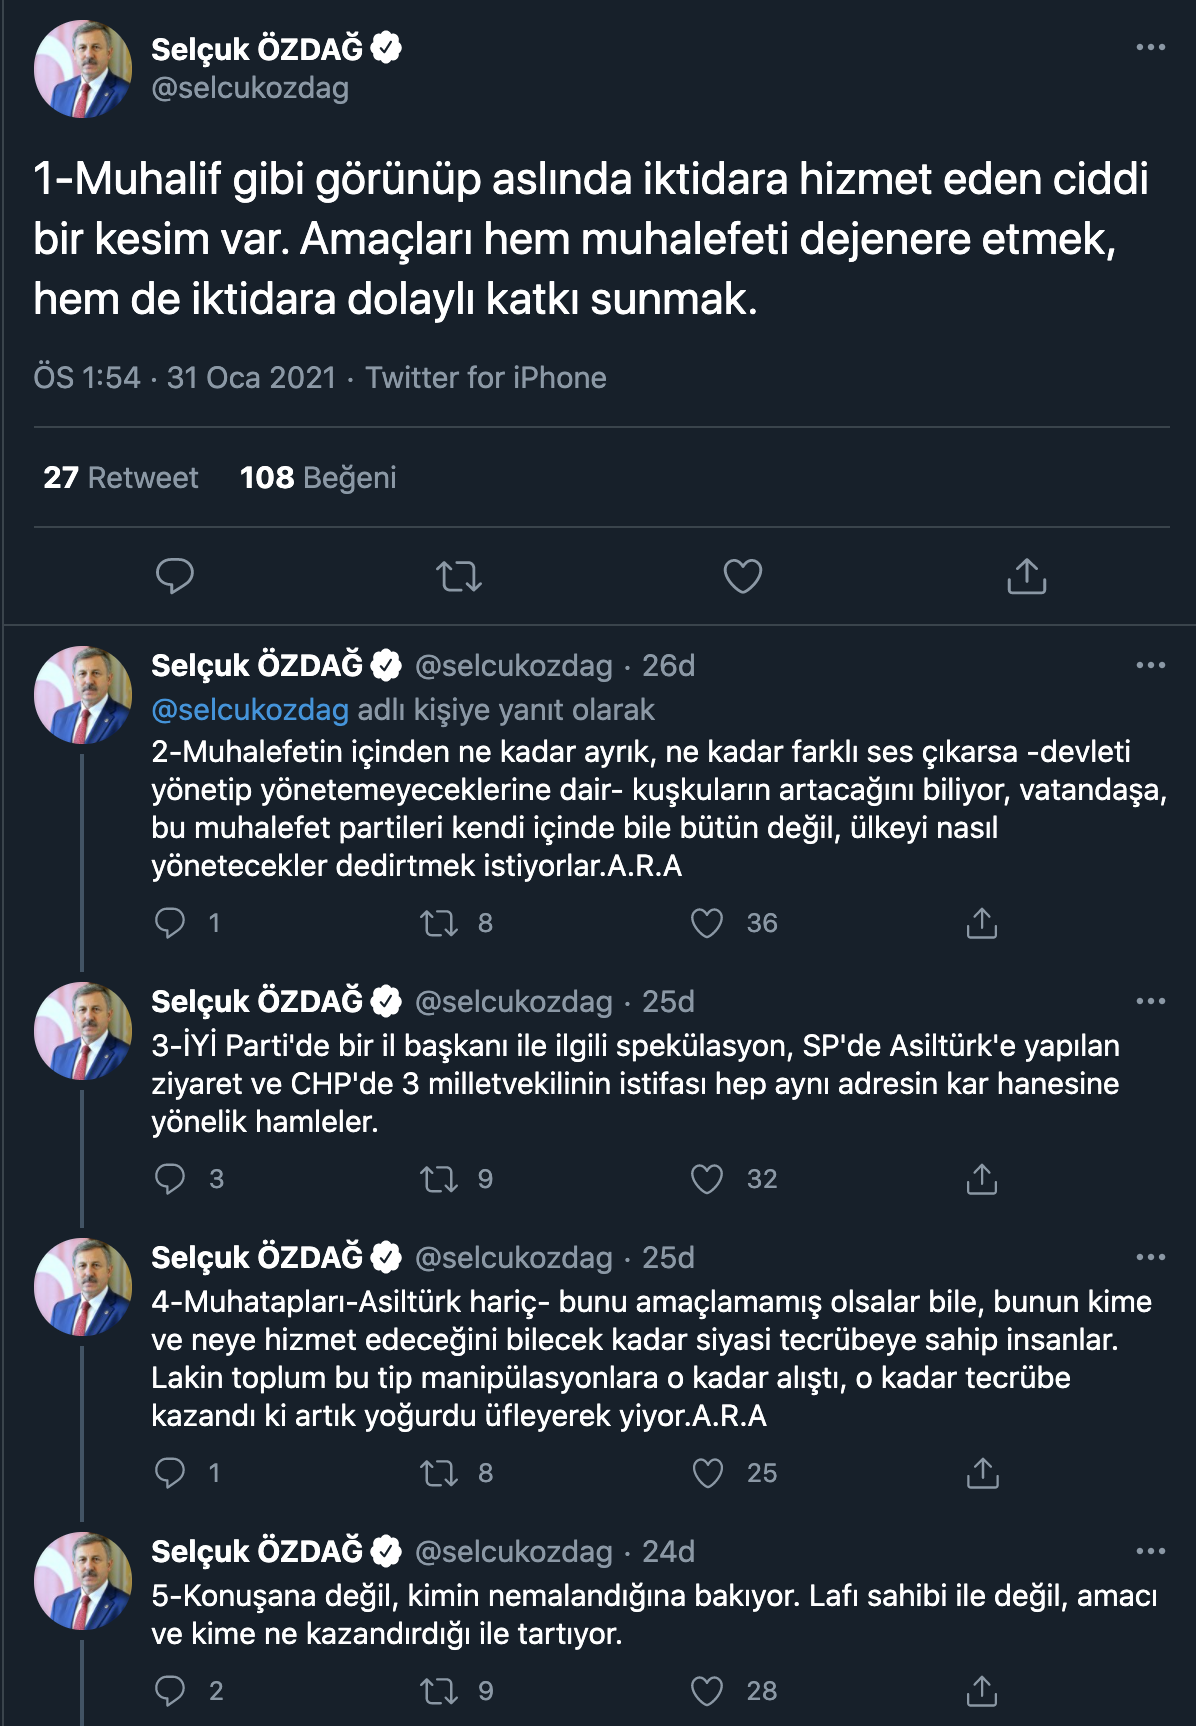
Task: Open the options menu on tweet 5
Action: [x=1152, y=1553]
